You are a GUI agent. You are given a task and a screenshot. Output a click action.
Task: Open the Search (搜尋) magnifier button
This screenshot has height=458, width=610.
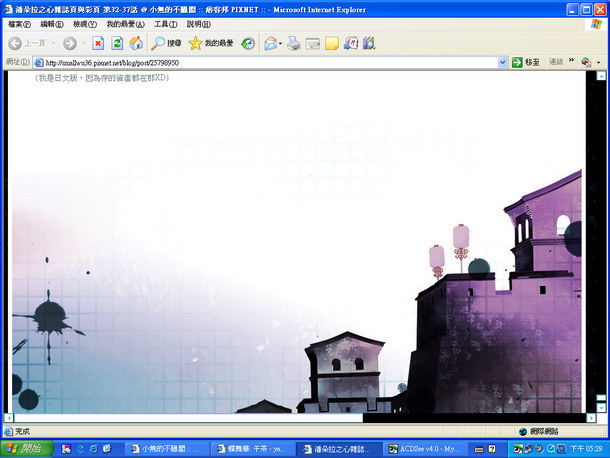coord(167,43)
